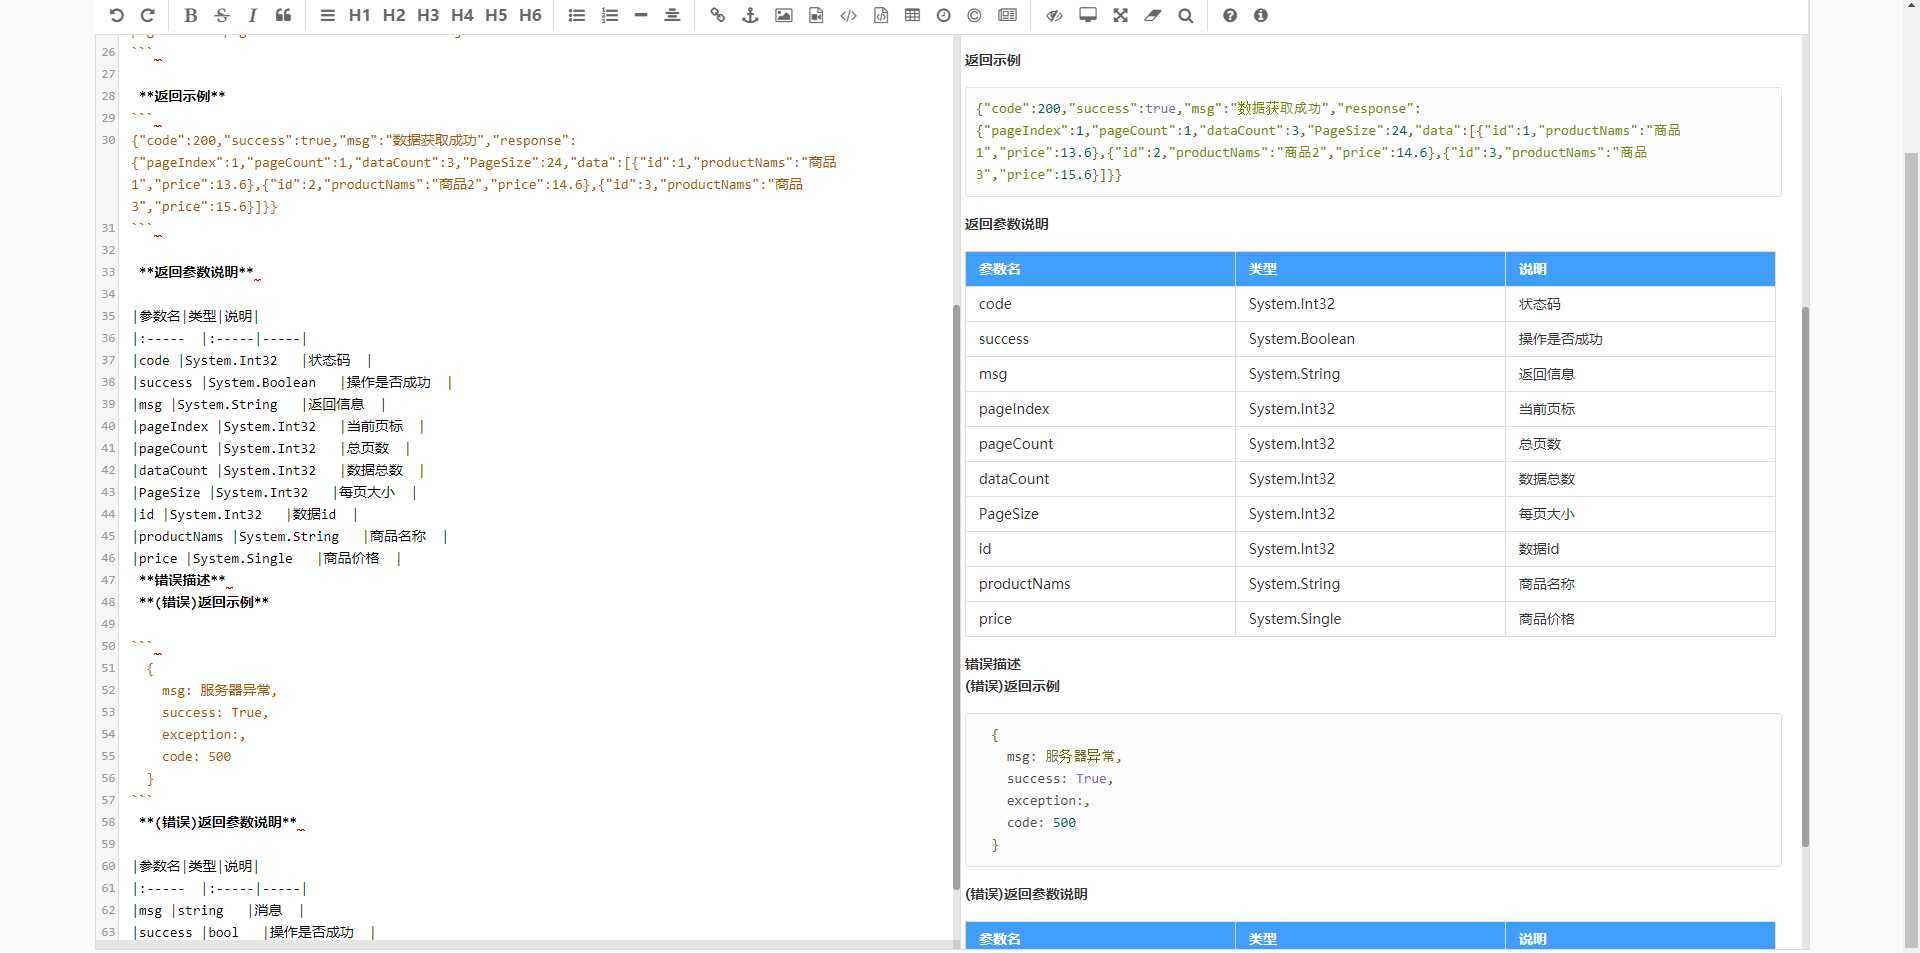Click the Undo icon in toolbar
Viewport: 1920px width, 953px height.
pos(116,15)
